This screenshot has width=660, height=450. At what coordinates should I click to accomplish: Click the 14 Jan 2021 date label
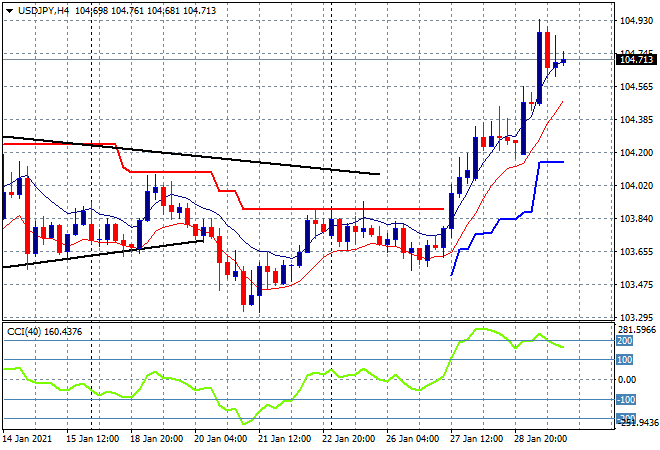click(x=27, y=439)
